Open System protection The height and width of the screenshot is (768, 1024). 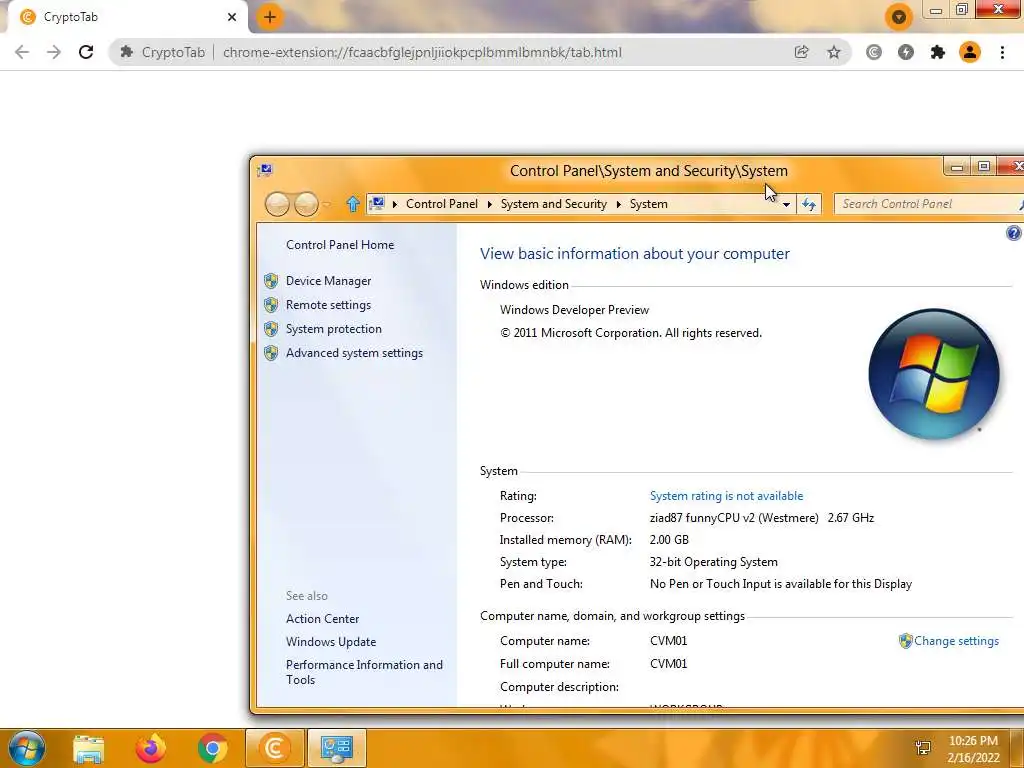click(334, 329)
